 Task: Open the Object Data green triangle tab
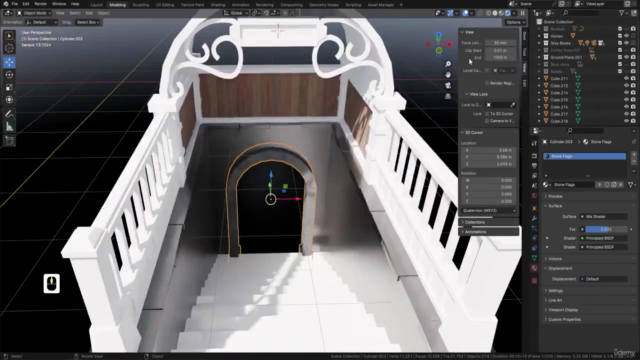(534, 258)
